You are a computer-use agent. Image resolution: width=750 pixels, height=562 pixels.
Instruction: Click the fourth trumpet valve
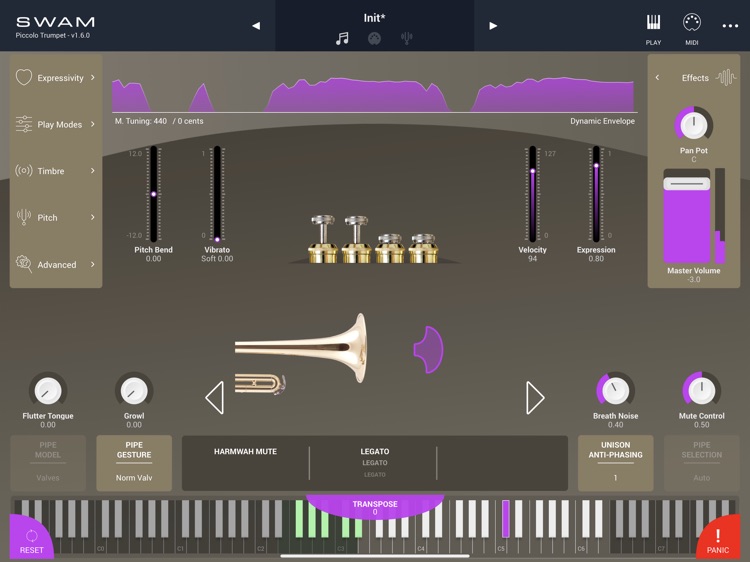pyautogui.click(x=423, y=248)
